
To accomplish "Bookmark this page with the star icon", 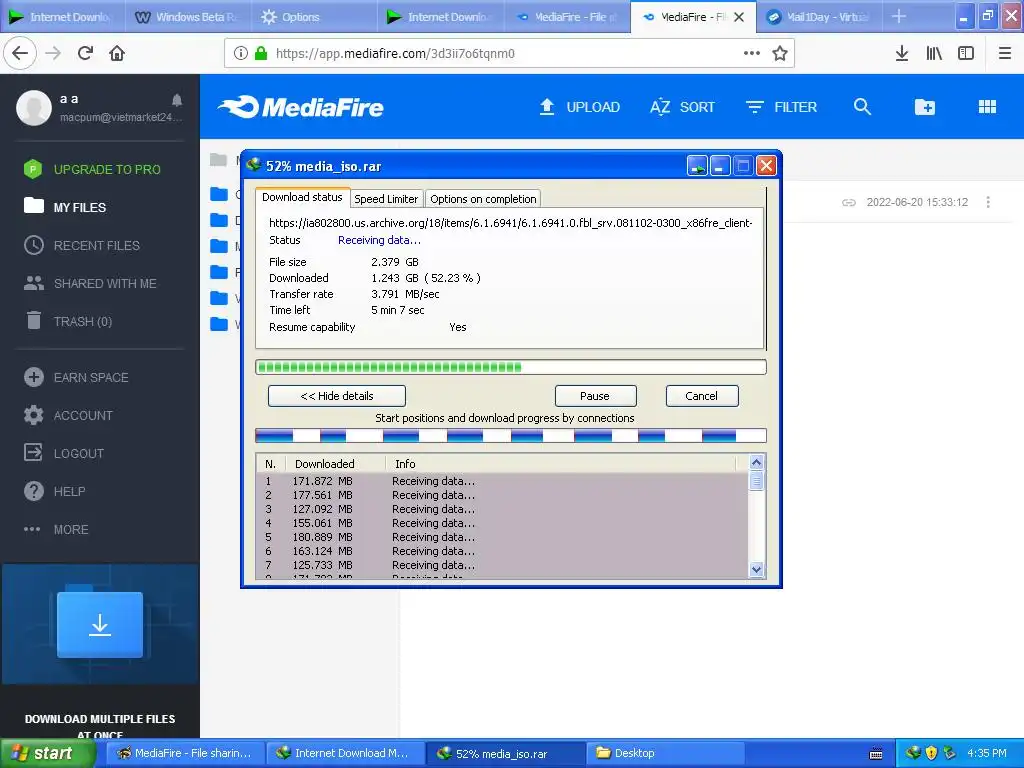I will coord(780,54).
